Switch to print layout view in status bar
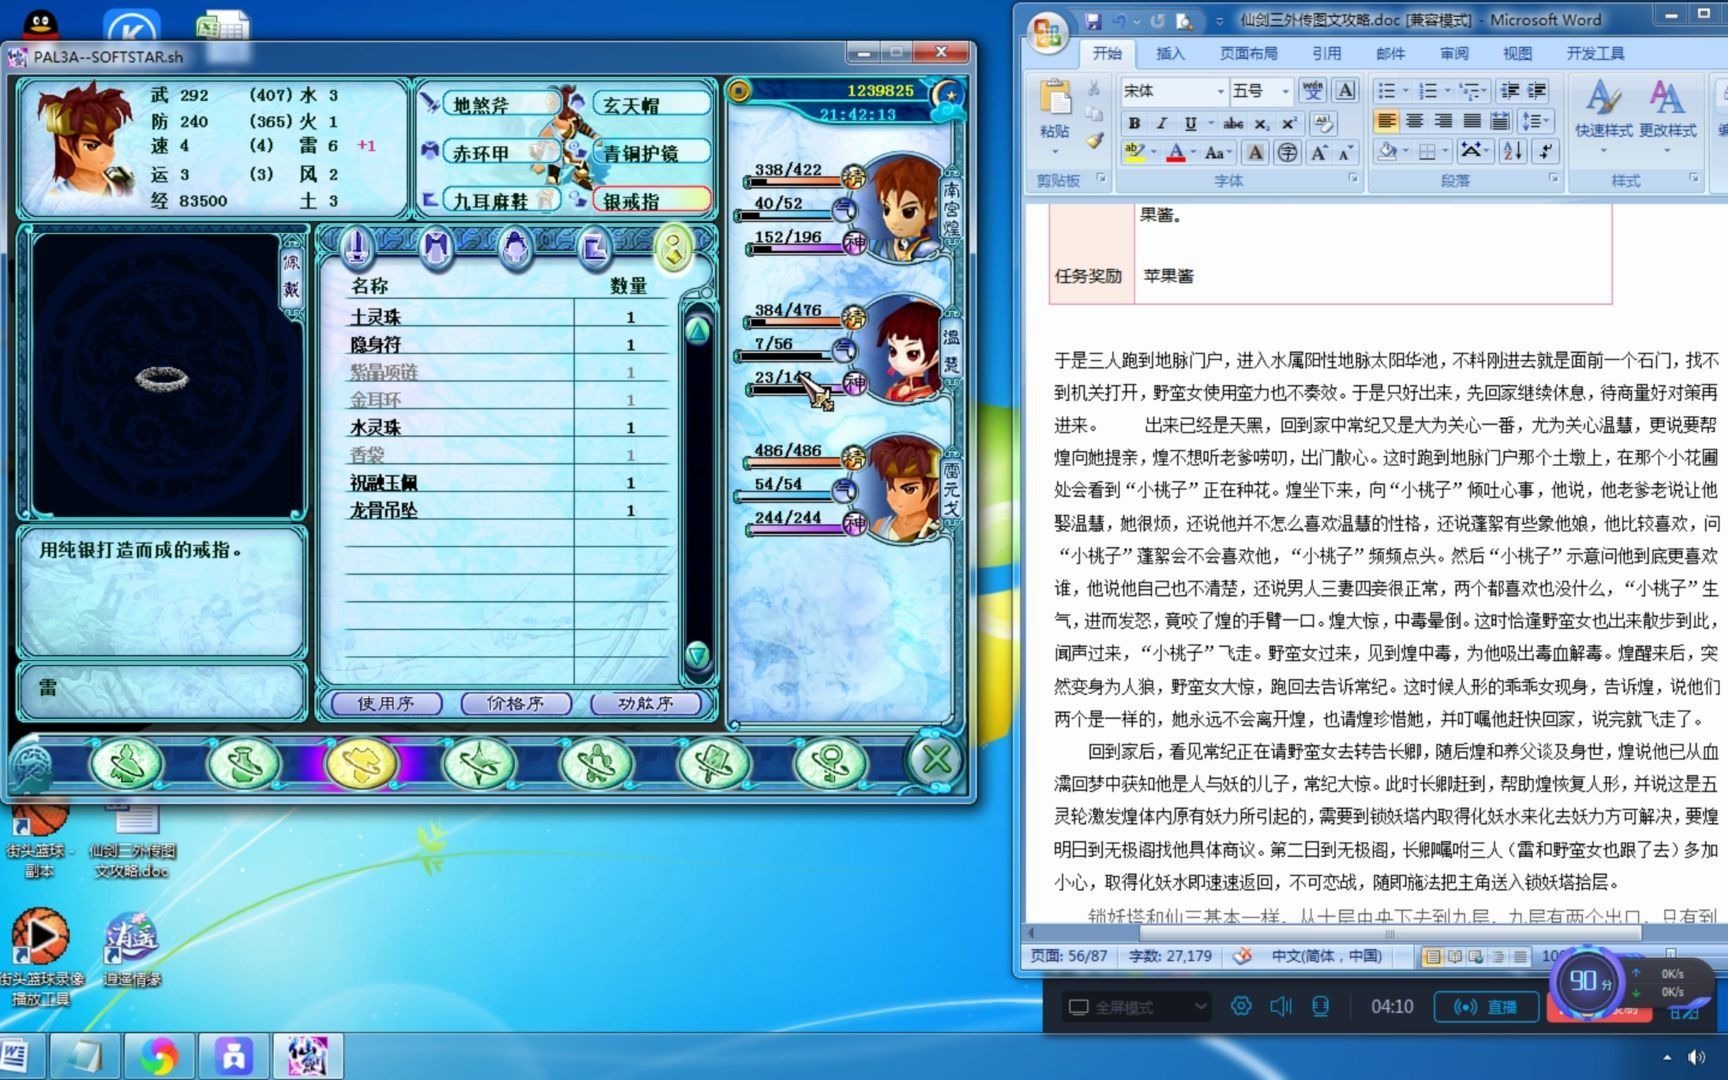This screenshot has height=1080, width=1728. tap(1432, 957)
